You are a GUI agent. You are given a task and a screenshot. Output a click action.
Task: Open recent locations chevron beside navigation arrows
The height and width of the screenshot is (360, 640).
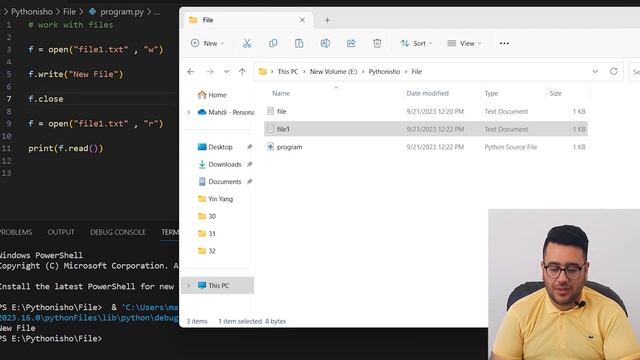pos(227,72)
